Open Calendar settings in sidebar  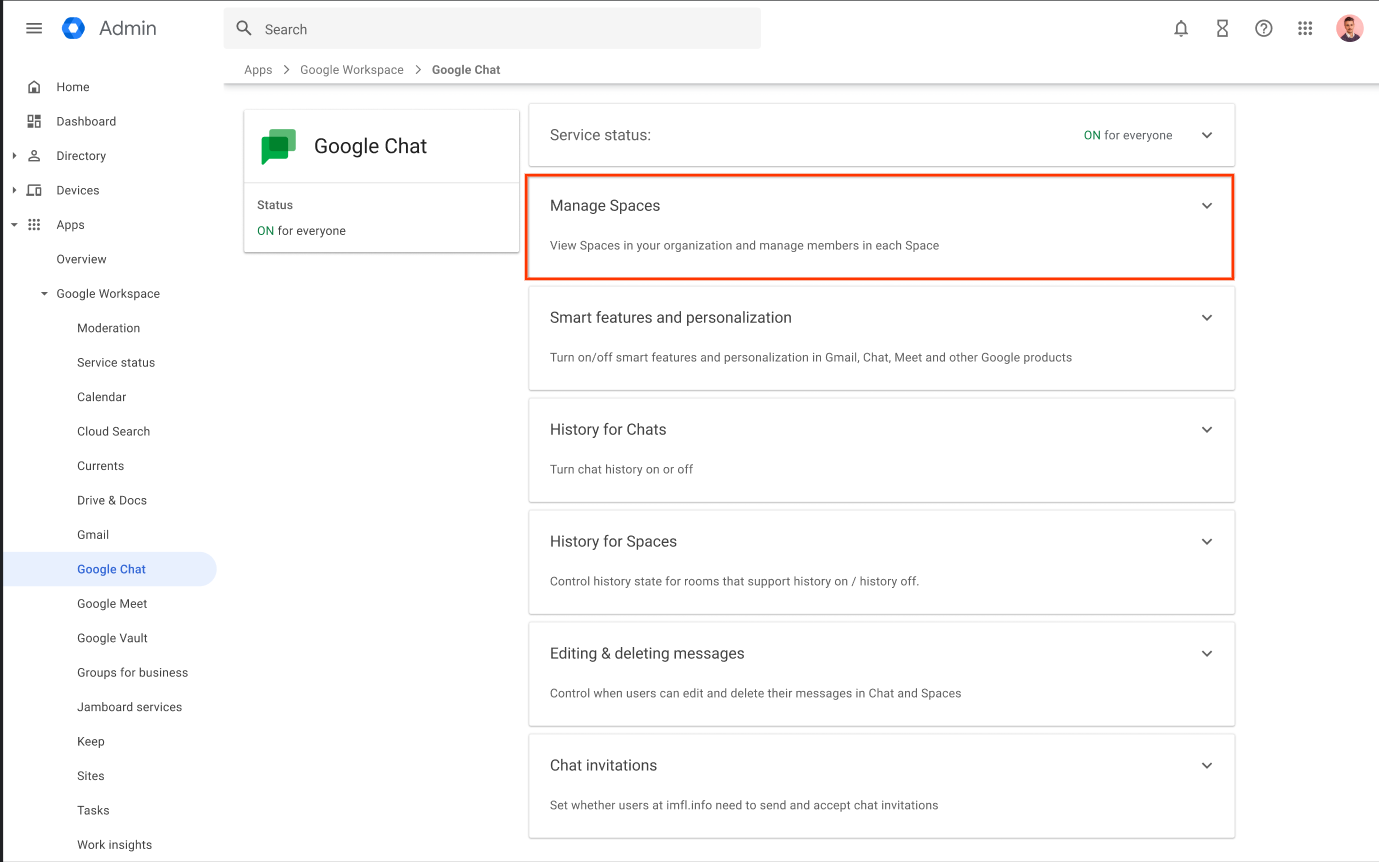pos(101,397)
